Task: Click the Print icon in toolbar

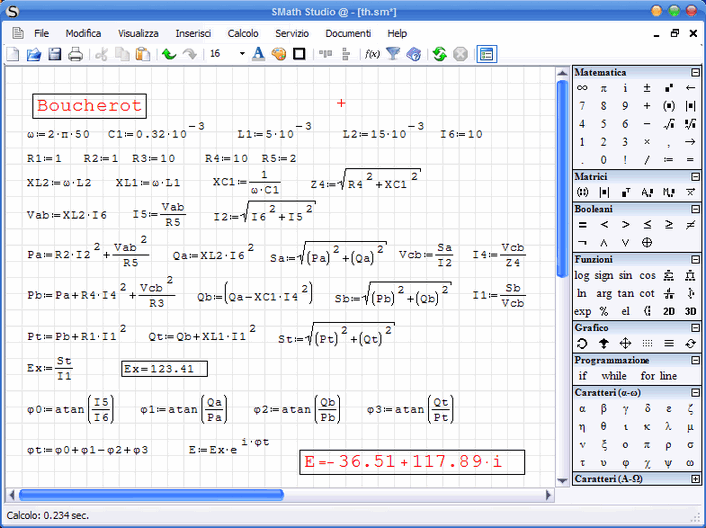Action: pos(75,54)
